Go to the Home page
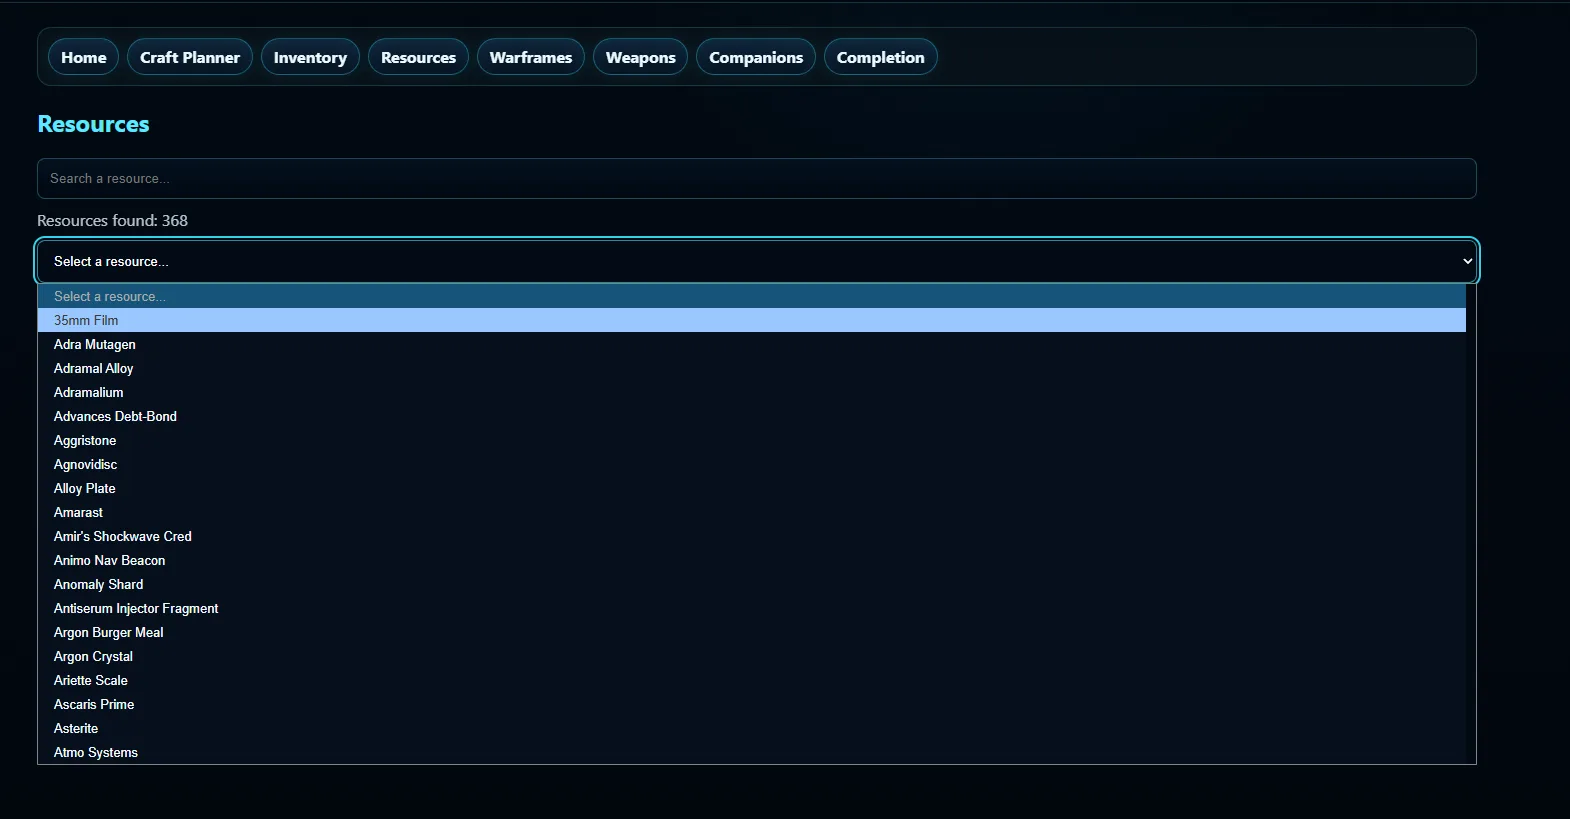Viewport: 1570px width, 819px height. pyautogui.click(x=84, y=57)
